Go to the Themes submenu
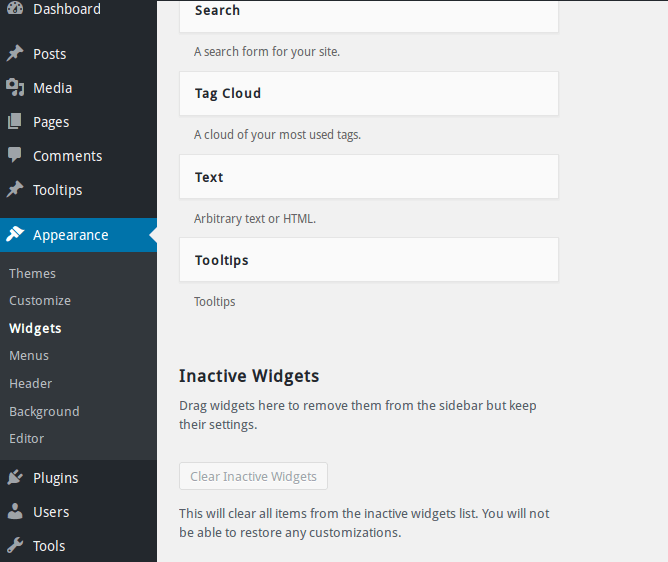 32,274
